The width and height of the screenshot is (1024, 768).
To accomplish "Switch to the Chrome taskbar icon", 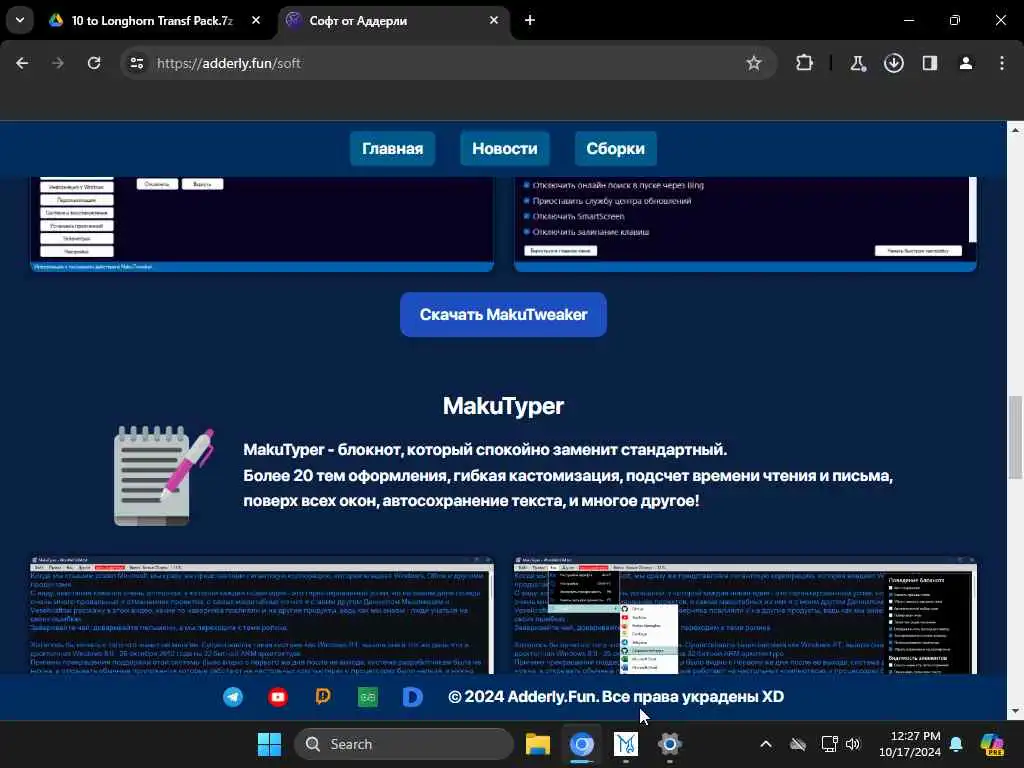I will [x=581, y=744].
